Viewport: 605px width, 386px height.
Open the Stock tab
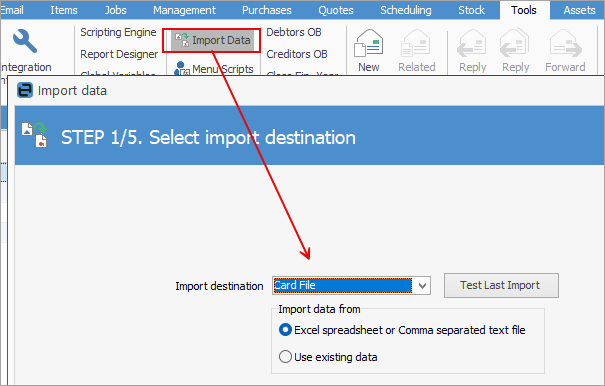click(x=471, y=10)
